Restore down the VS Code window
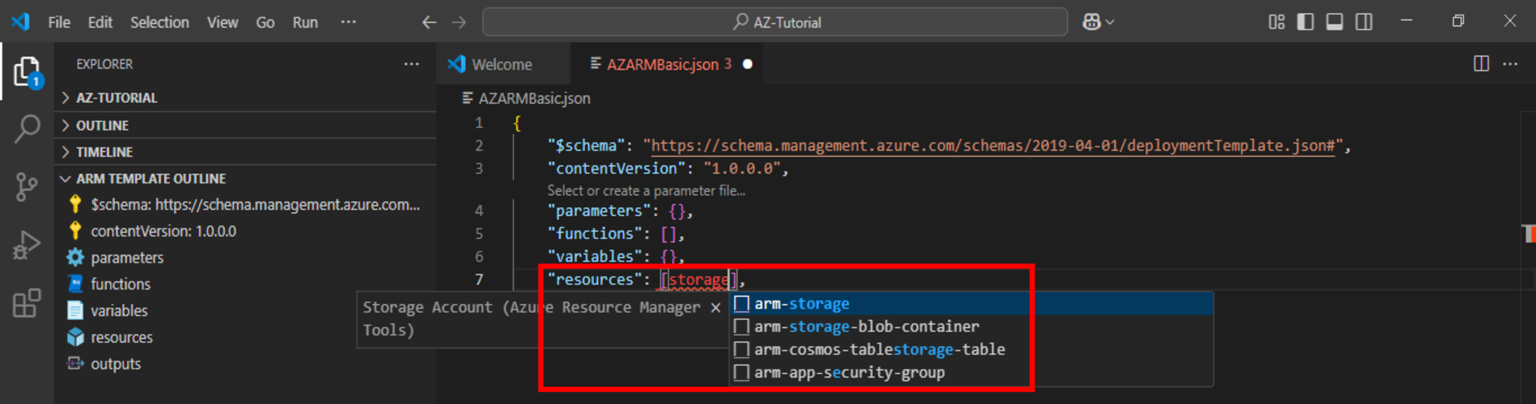 (x=1458, y=22)
